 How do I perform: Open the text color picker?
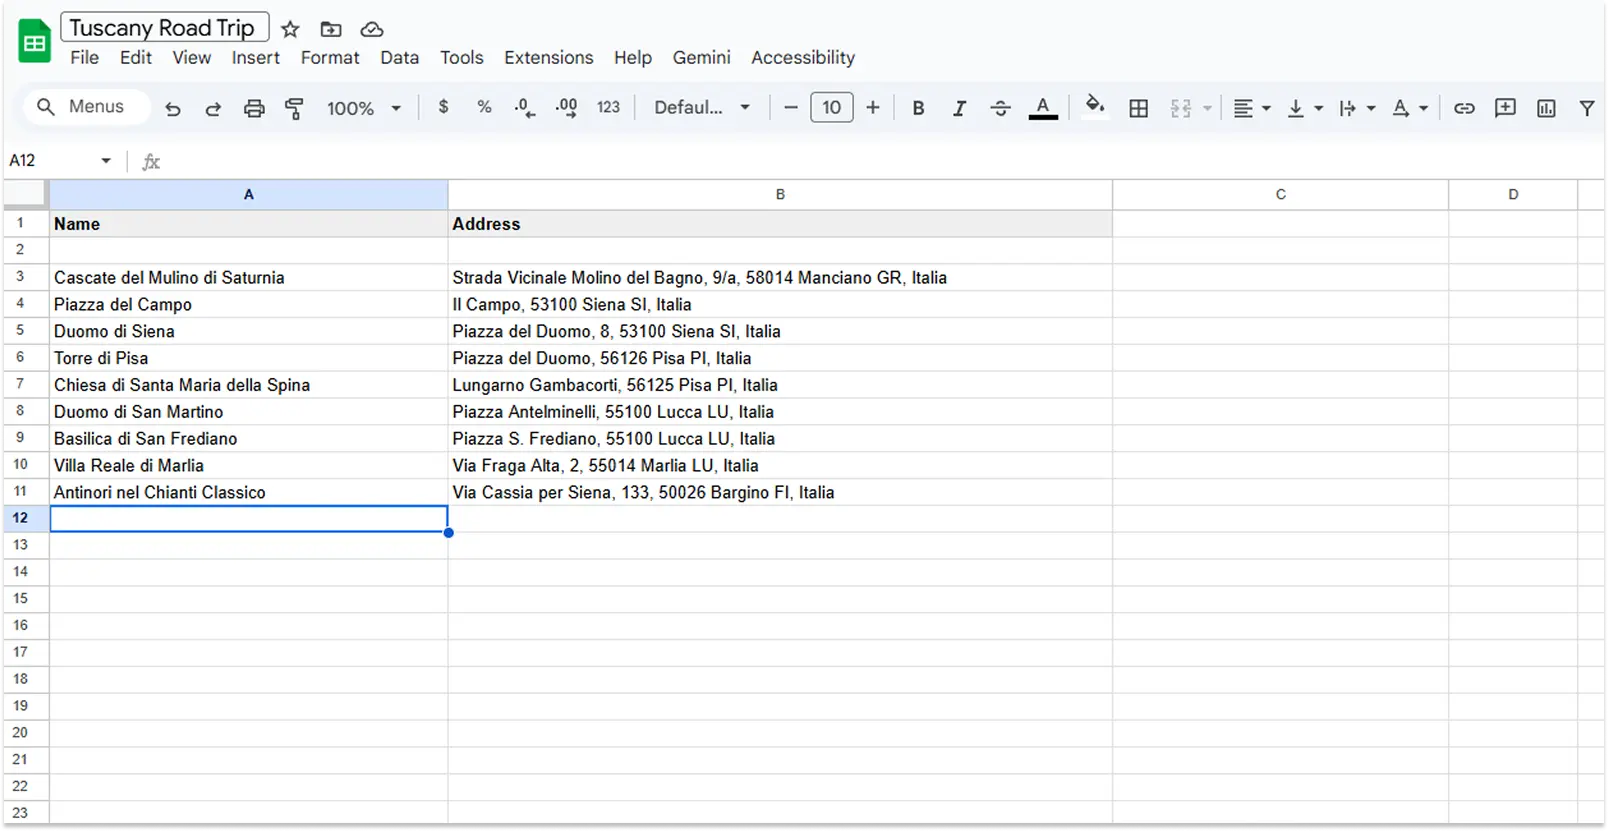pos(1043,108)
